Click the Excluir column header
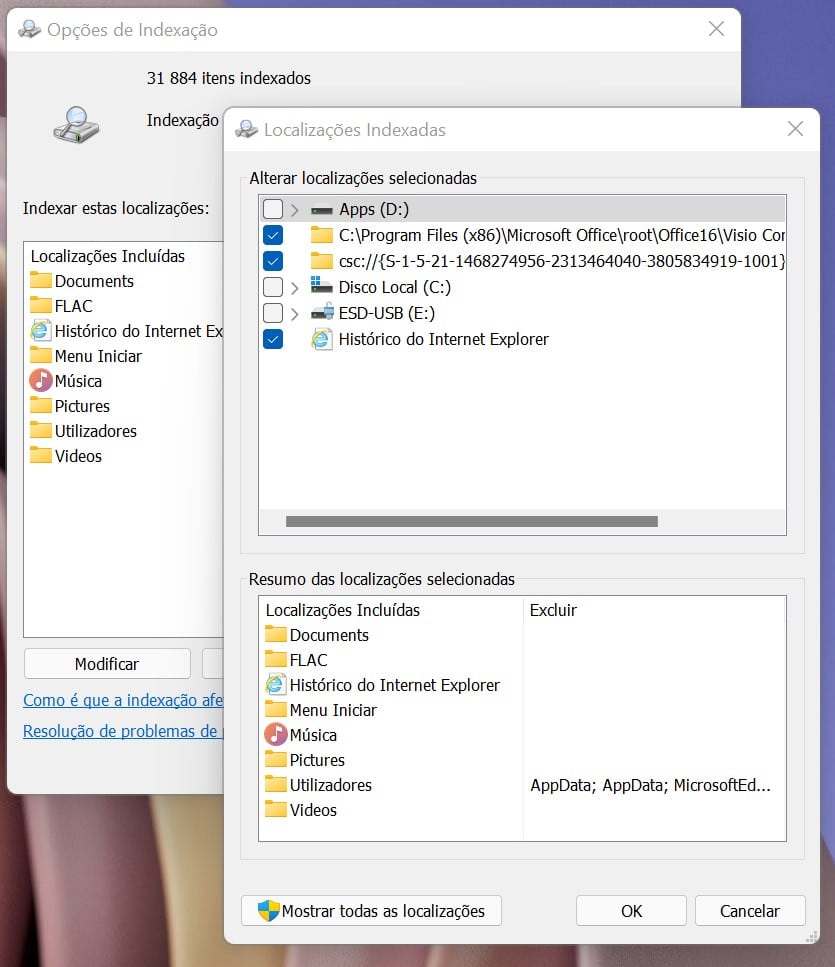 click(553, 610)
